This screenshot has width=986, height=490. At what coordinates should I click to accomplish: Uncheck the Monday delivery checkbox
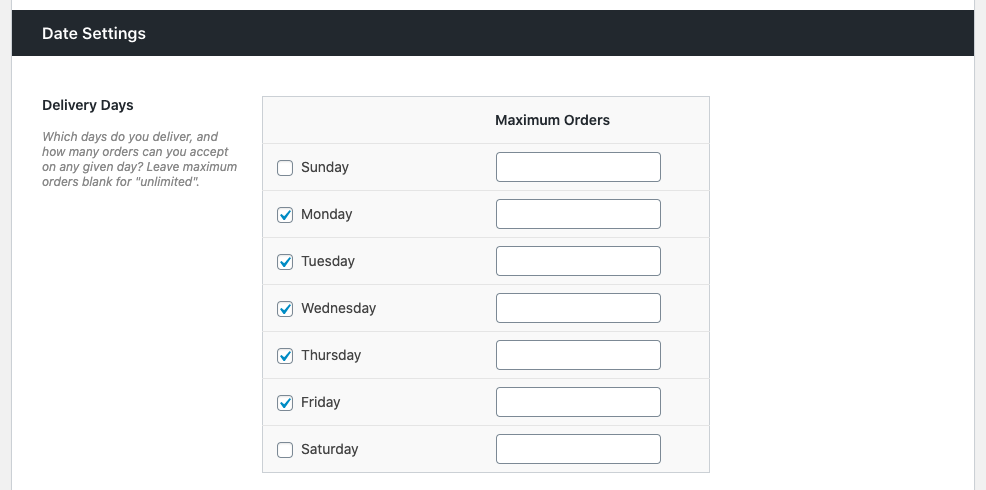(285, 215)
